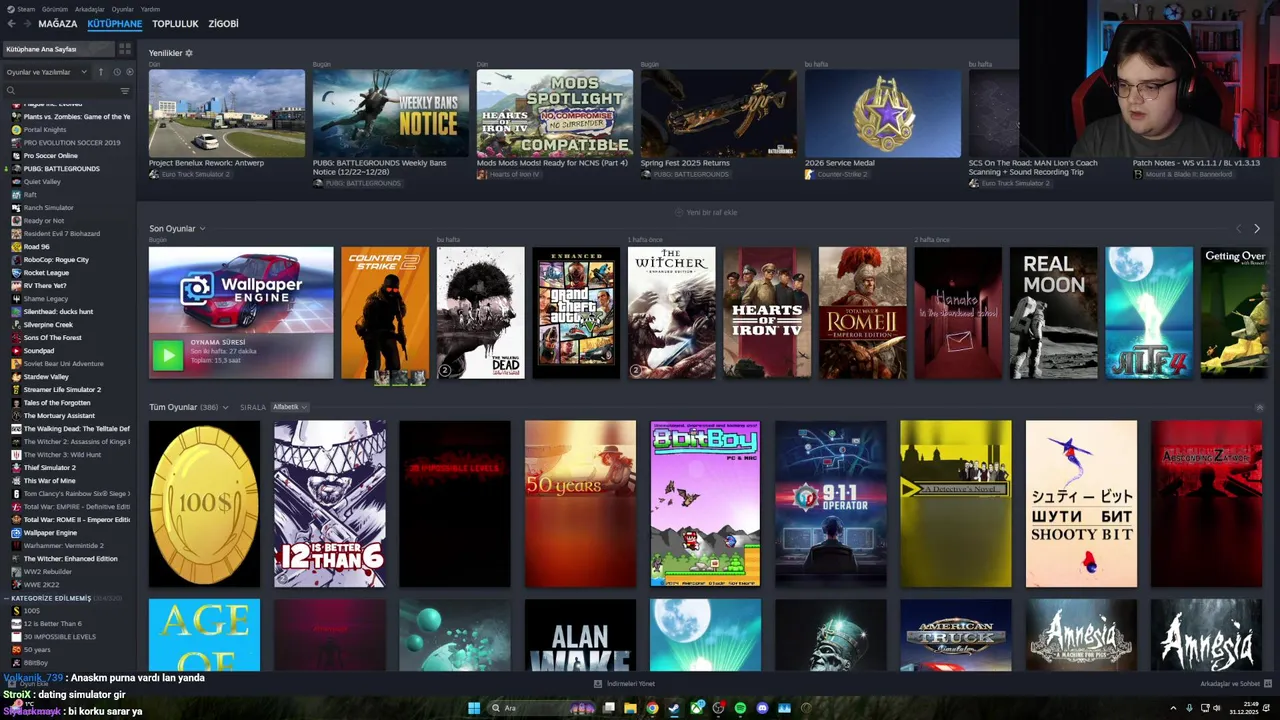1280x720 pixels.
Task: Click the green play button on Wallpaper Engine
Action: coord(167,355)
